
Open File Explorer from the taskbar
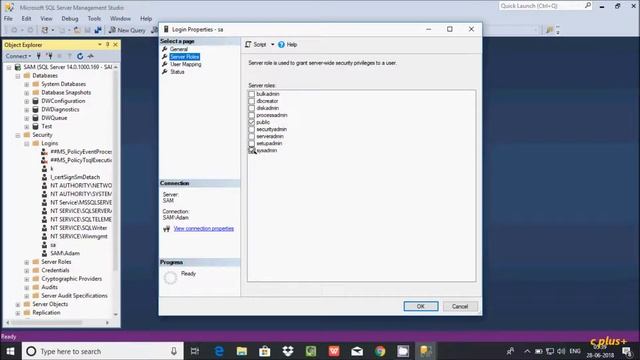(242, 351)
